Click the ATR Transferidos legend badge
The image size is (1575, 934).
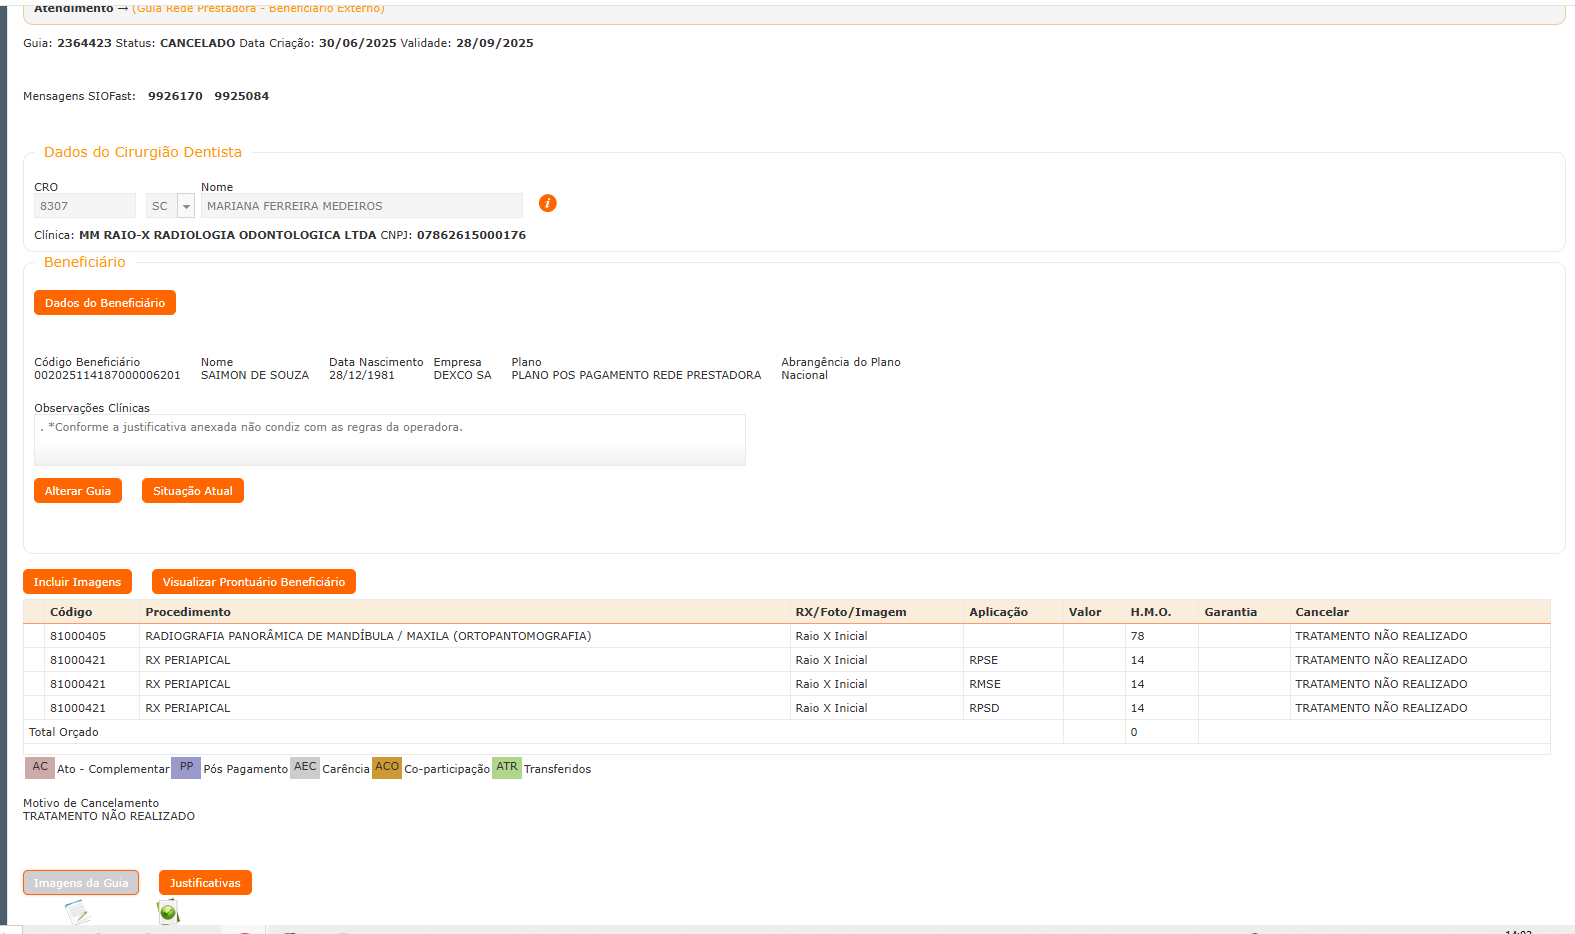coord(507,767)
